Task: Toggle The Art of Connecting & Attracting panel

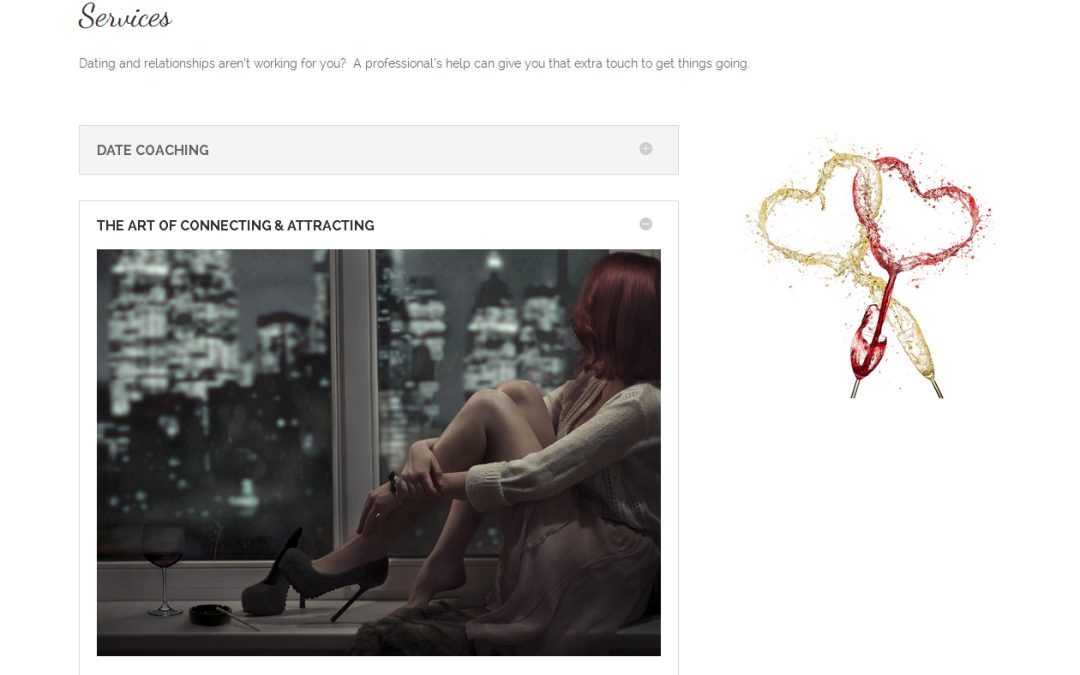Action: [379, 225]
